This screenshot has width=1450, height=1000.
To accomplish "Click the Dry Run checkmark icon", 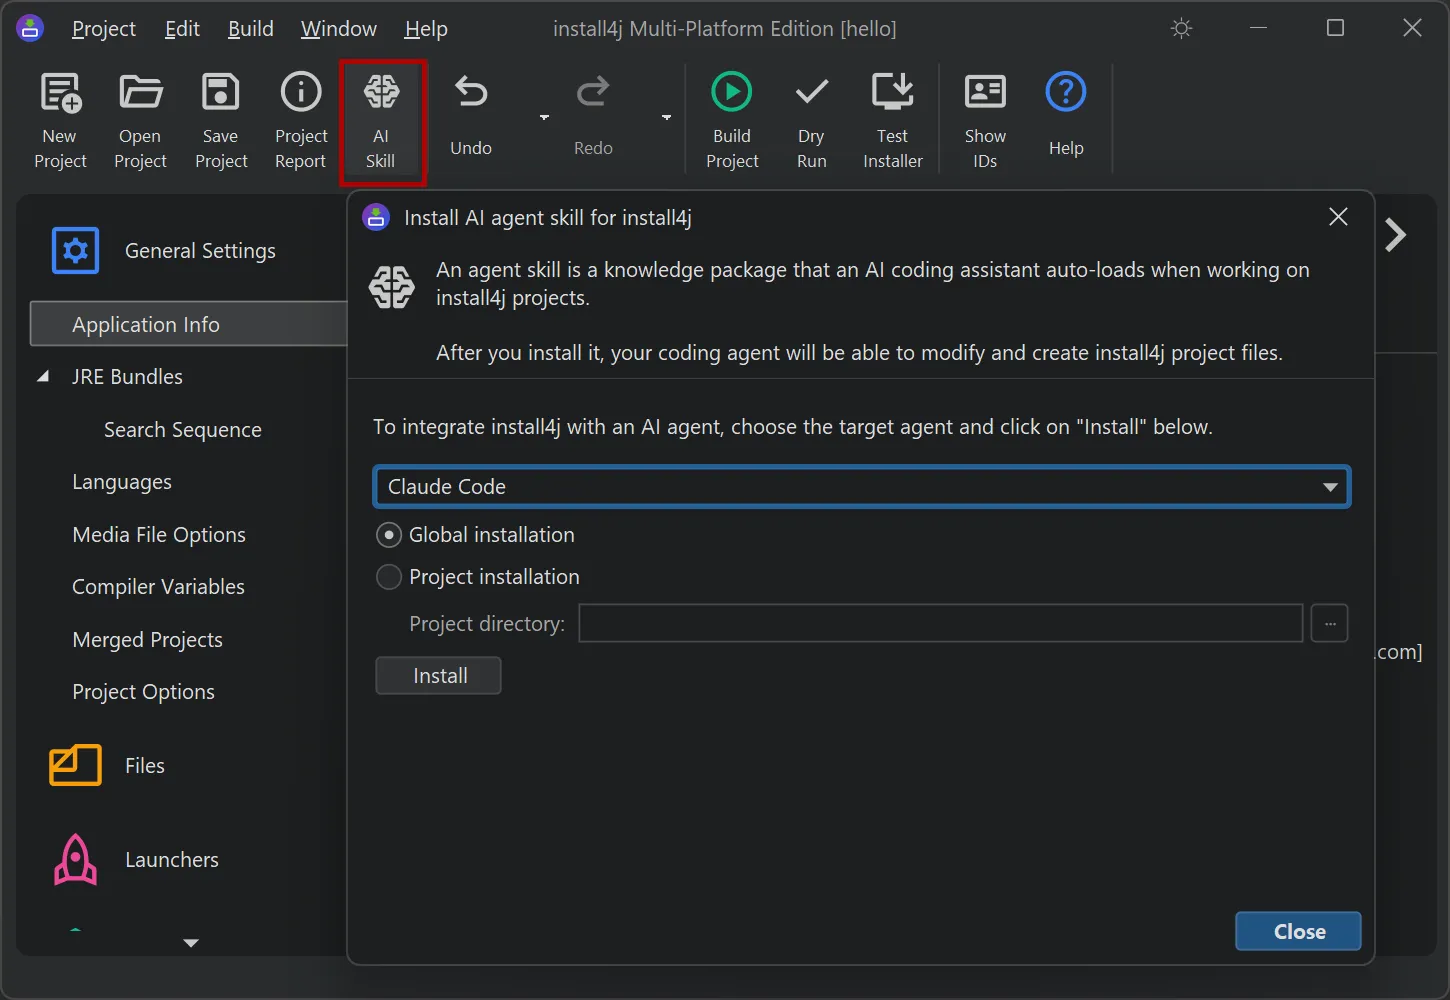I will pyautogui.click(x=811, y=92).
